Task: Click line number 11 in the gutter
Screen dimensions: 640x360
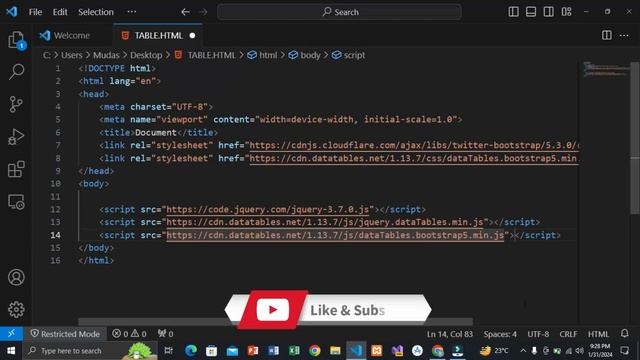Action: [x=56, y=197]
